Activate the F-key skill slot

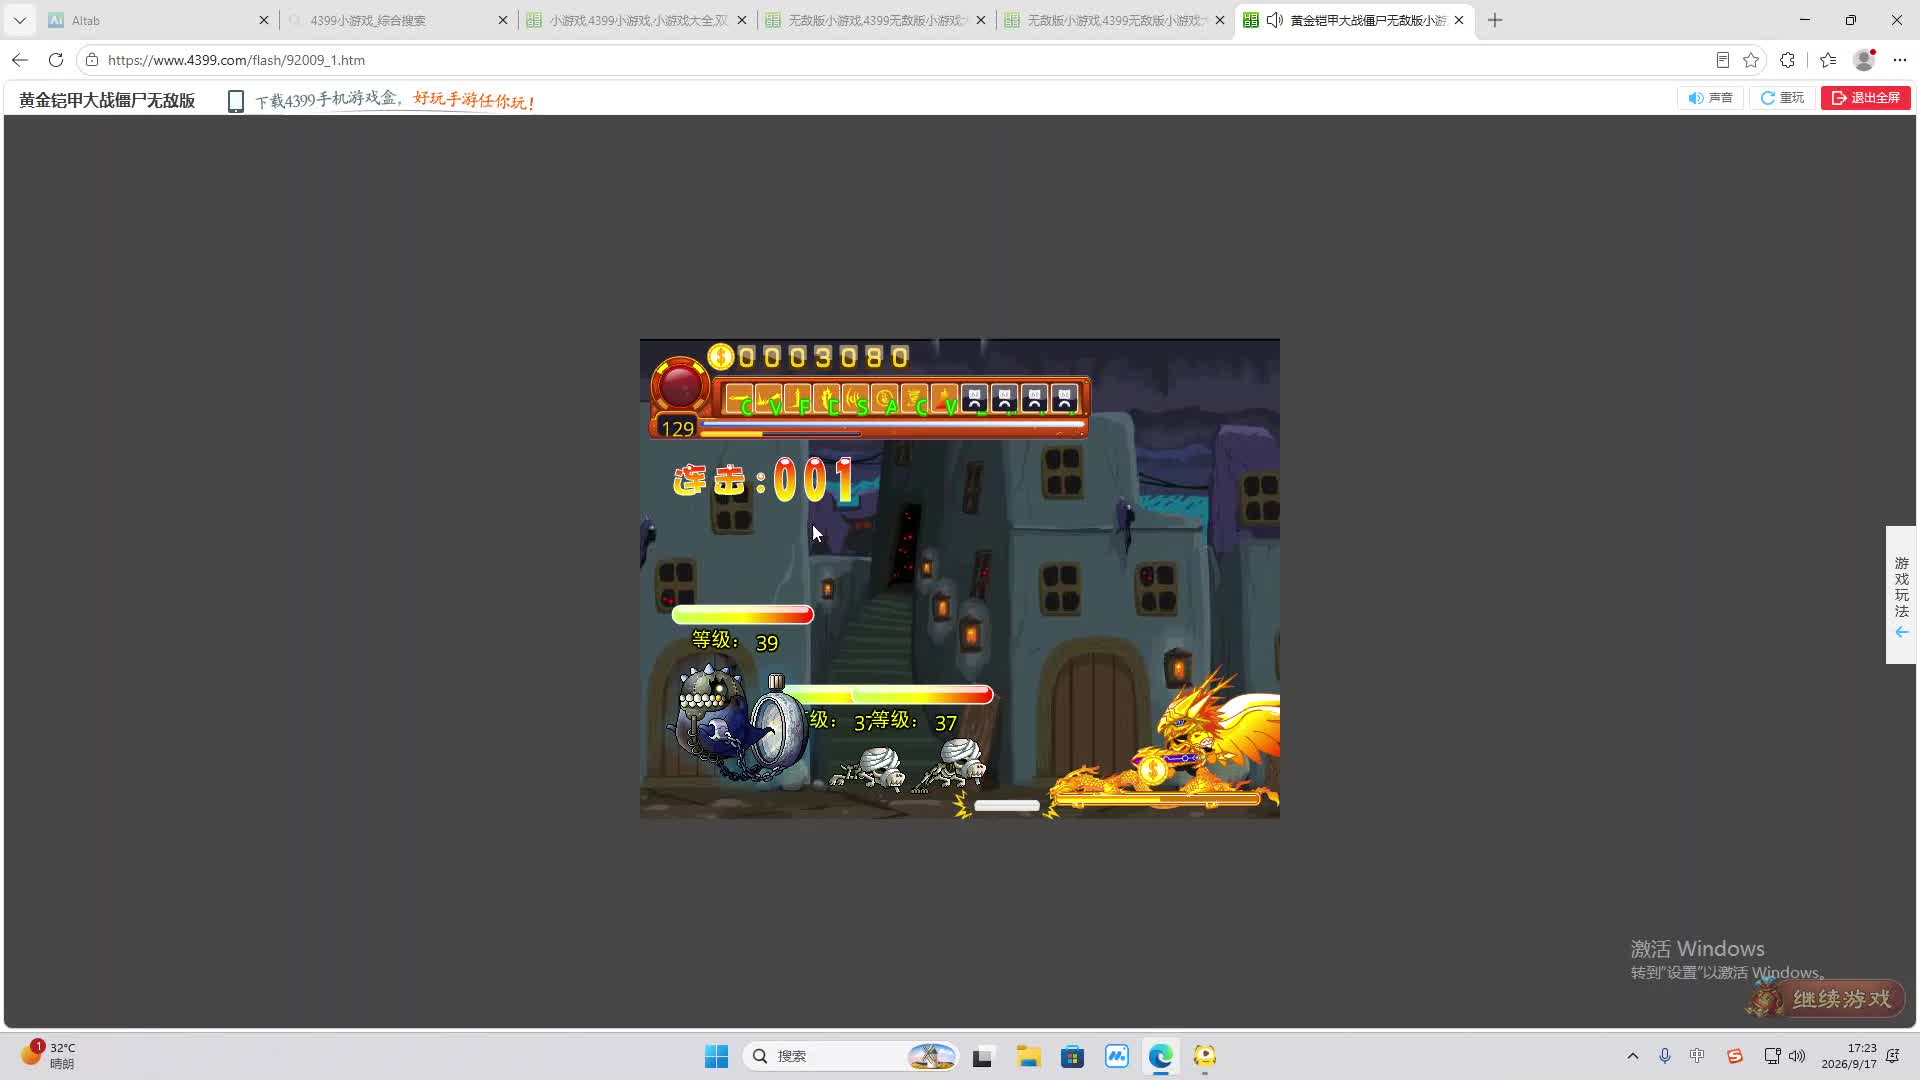click(x=798, y=400)
